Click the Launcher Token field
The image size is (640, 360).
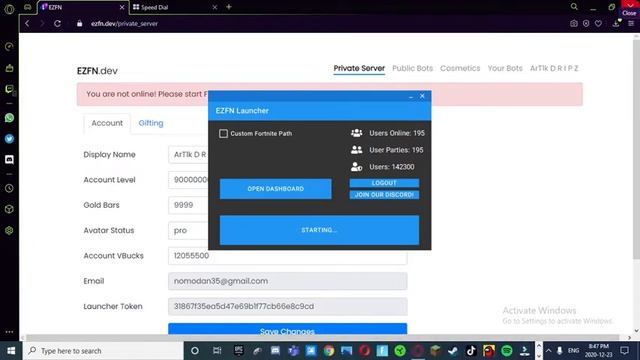click(287, 307)
